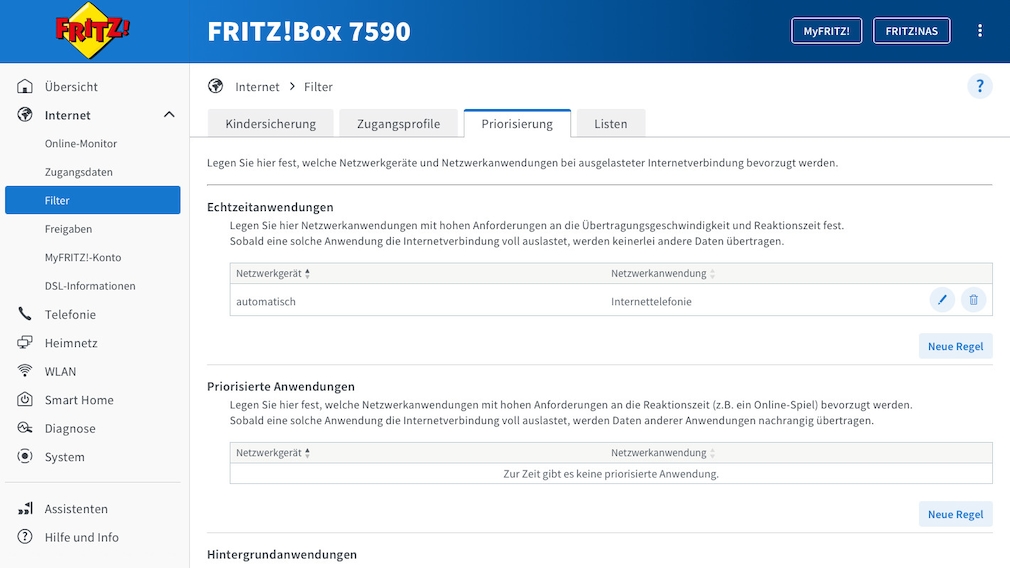This screenshot has height=568, width=1010.
Task: Click the FRITZ! logo
Action: (93, 30)
